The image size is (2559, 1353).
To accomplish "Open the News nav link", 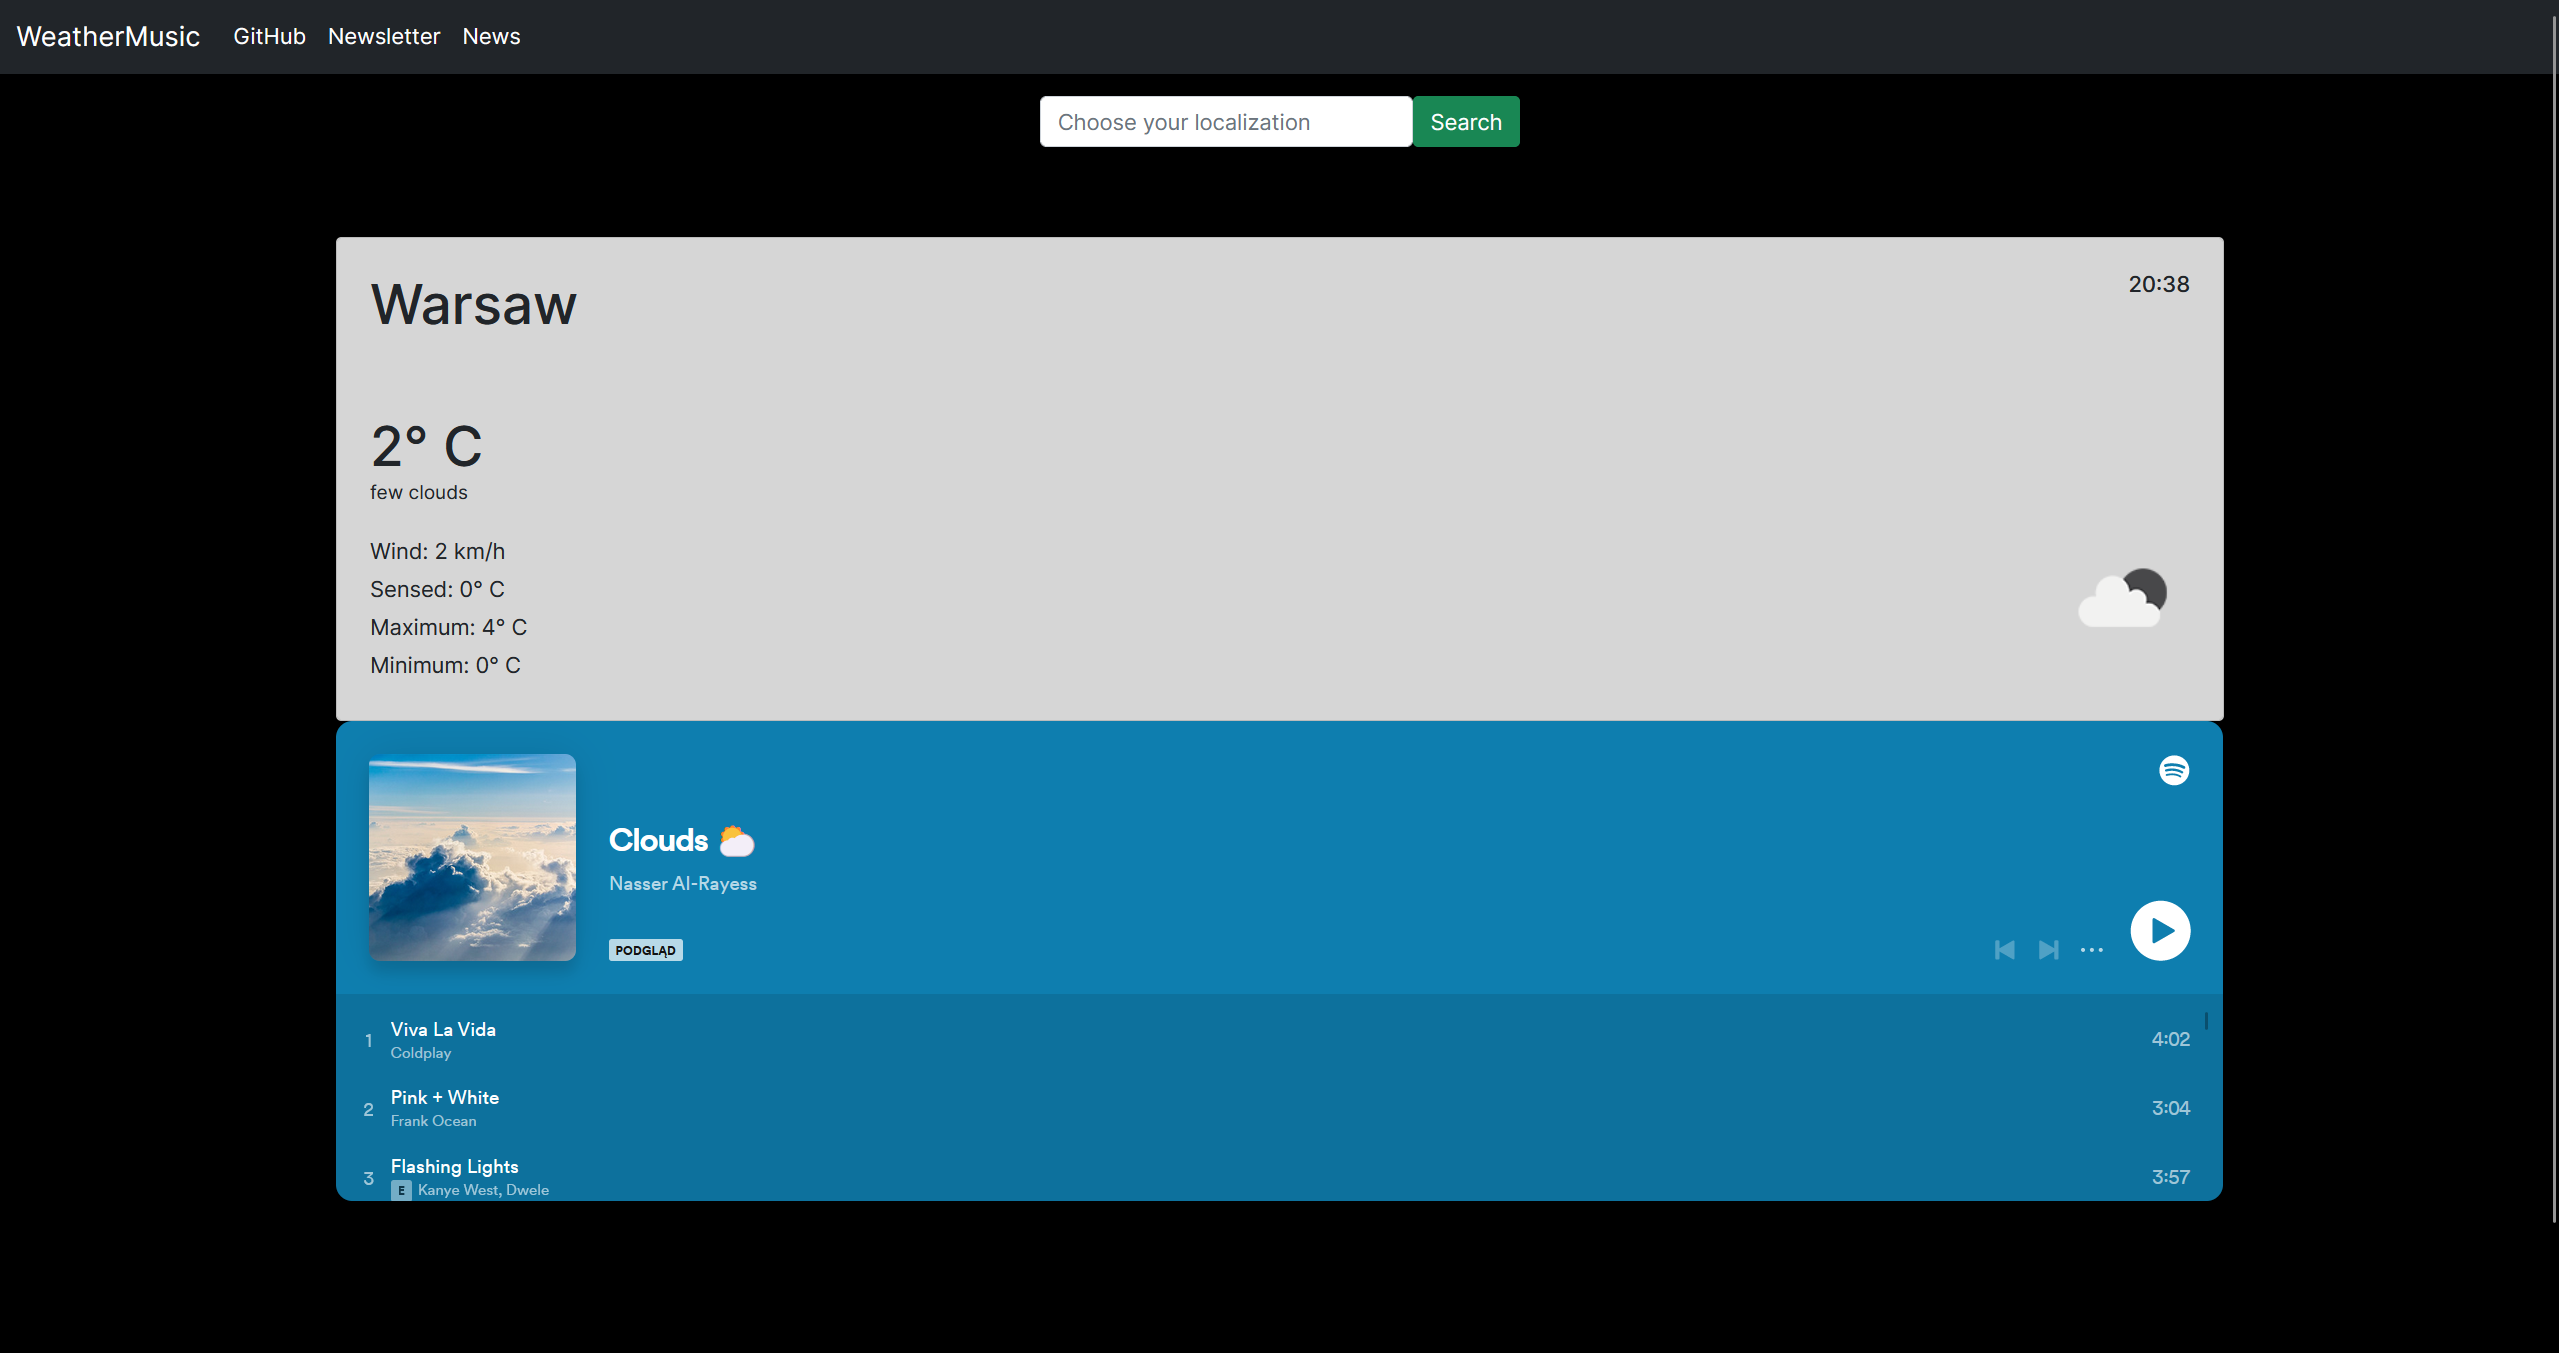I will tap(491, 37).
